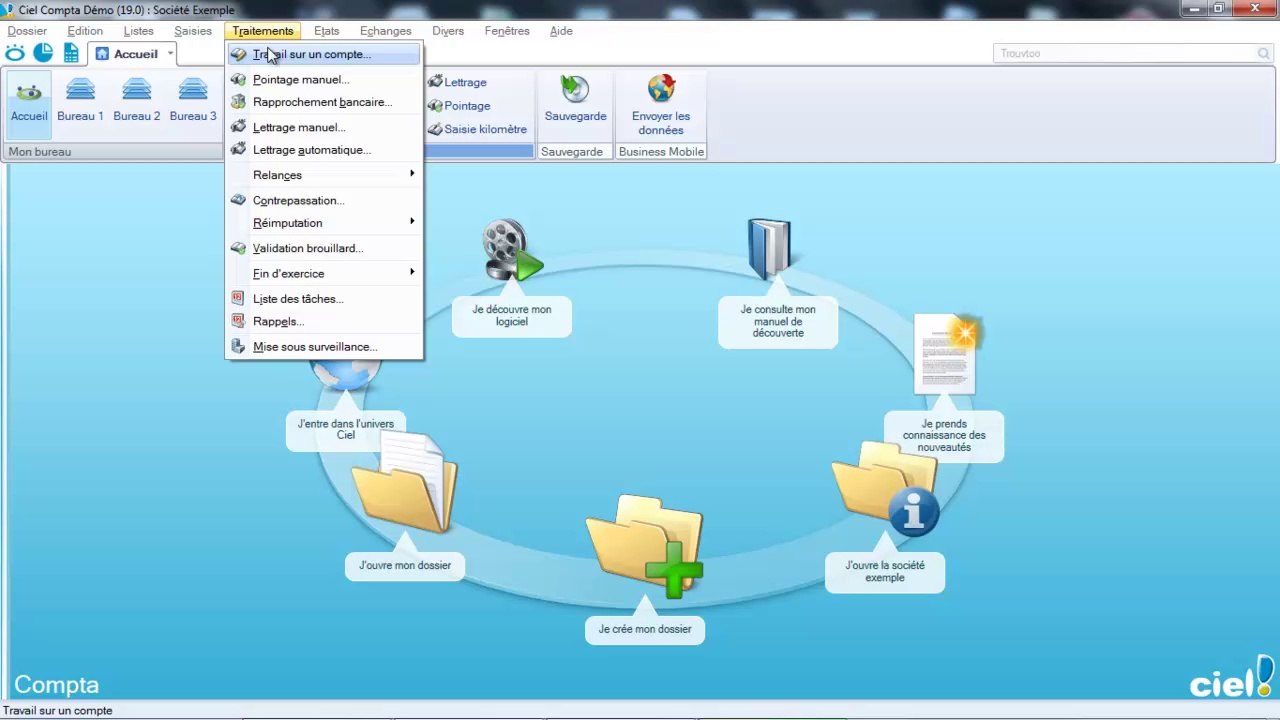This screenshot has width=1280, height=720.
Task: Click the document icon for new features
Action: [x=946, y=354]
